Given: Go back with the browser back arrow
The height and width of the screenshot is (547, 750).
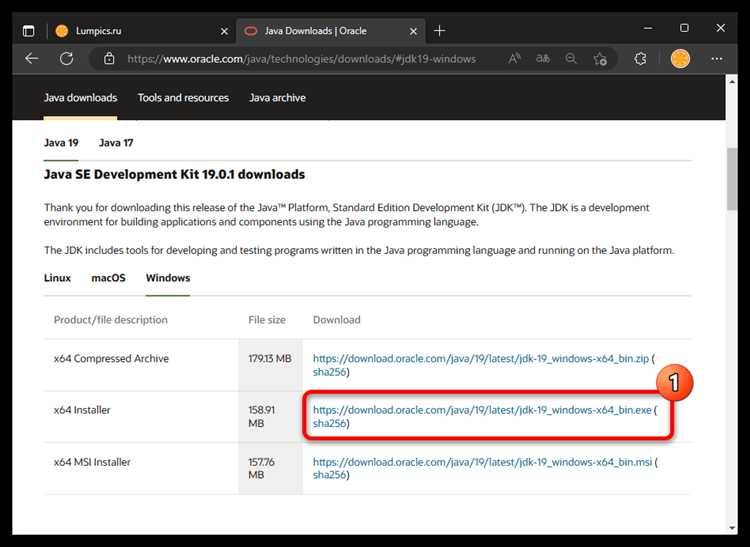Looking at the screenshot, I should (x=32, y=59).
